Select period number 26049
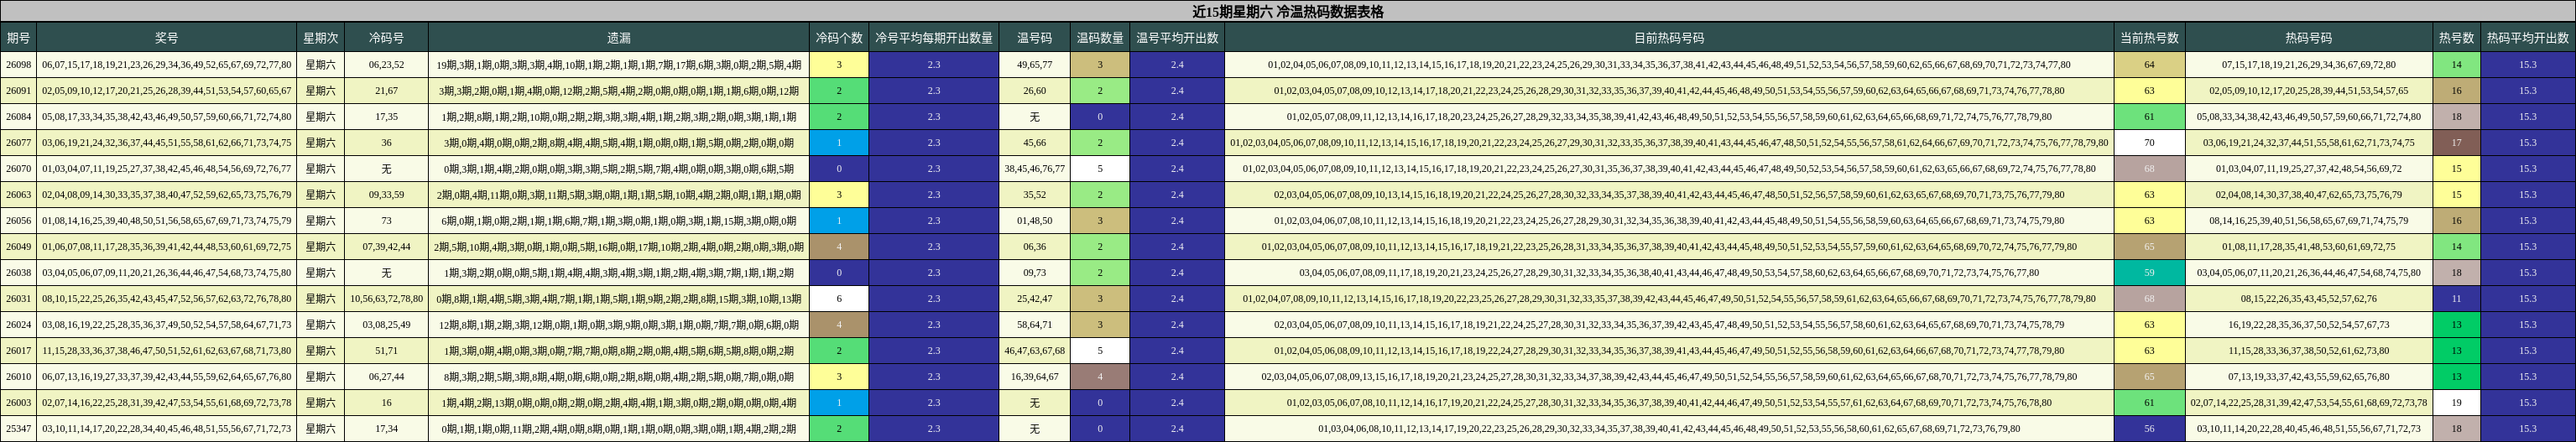Image resolution: width=2576 pixels, height=442 pixels. (18, 247)
